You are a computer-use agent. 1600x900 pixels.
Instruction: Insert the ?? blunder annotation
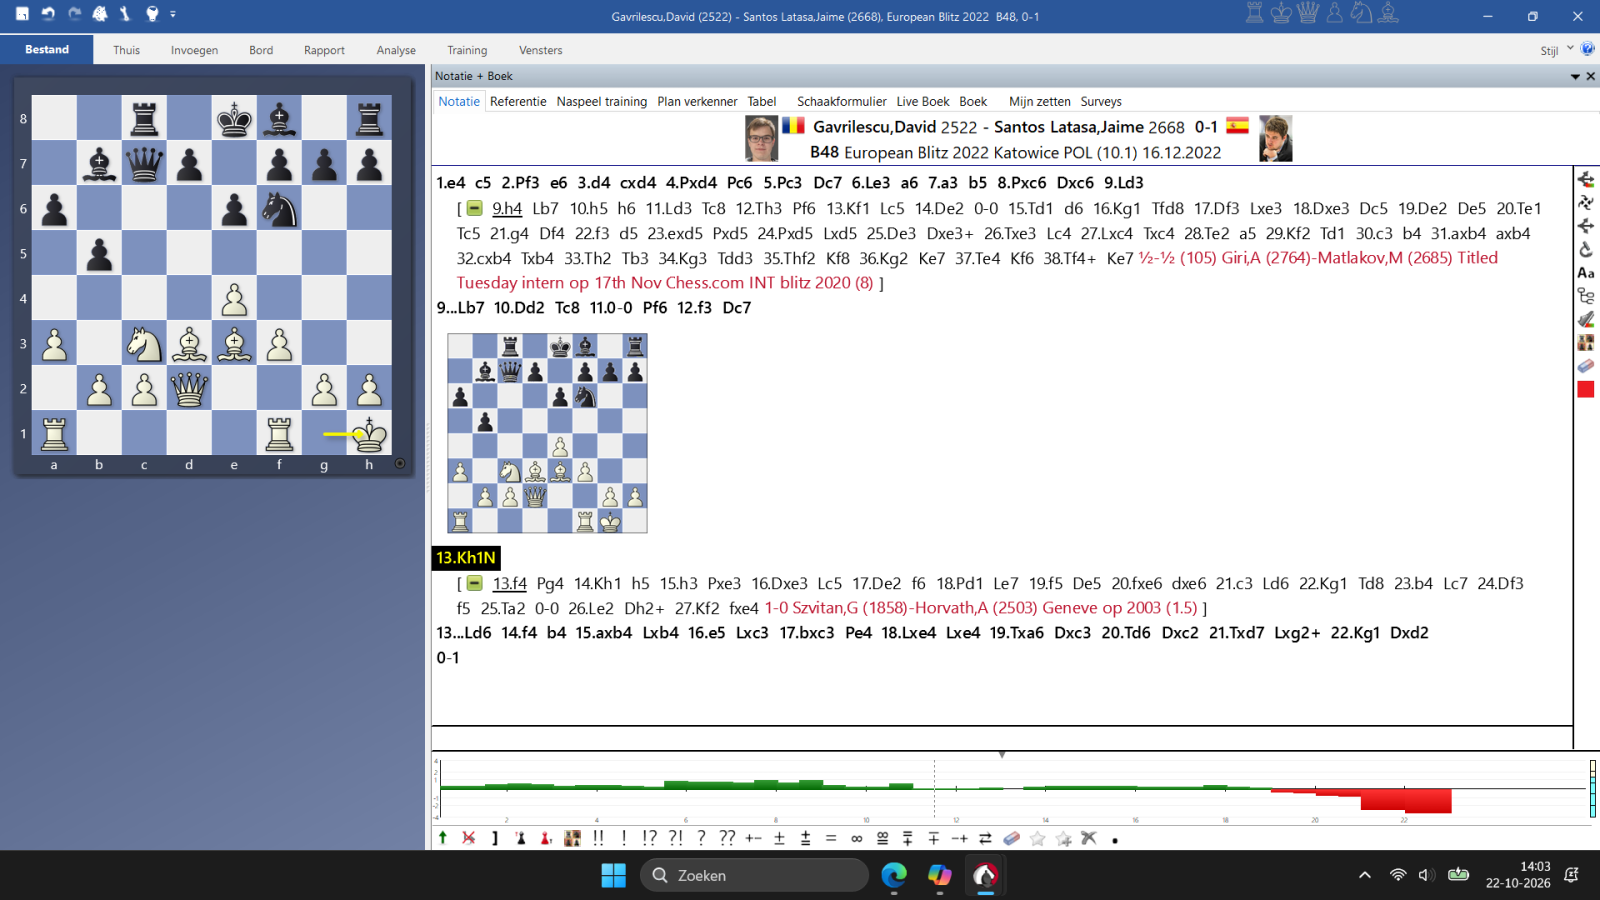click(727, 838)
